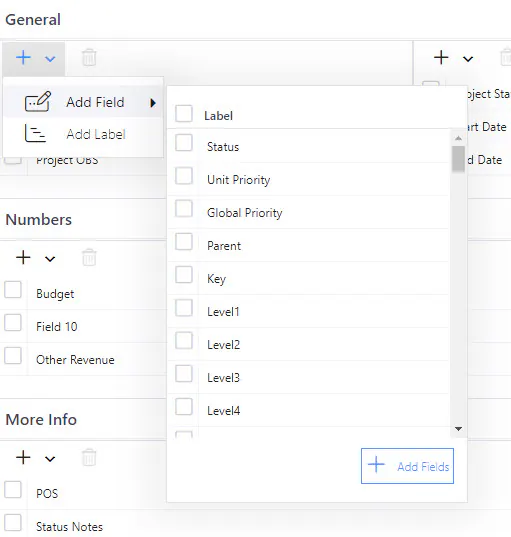Check the Level3 checkbox

[x=184, y=373]
